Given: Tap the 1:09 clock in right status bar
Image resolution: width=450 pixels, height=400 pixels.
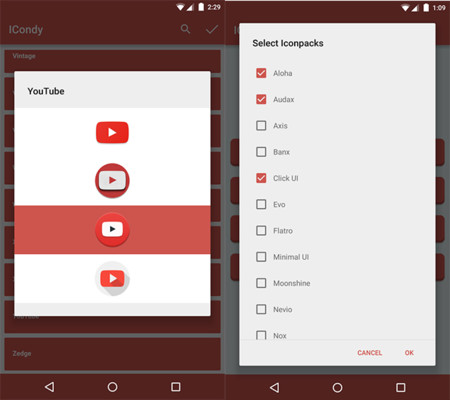Looking at the screenshot, I should (x=439, y=8).
